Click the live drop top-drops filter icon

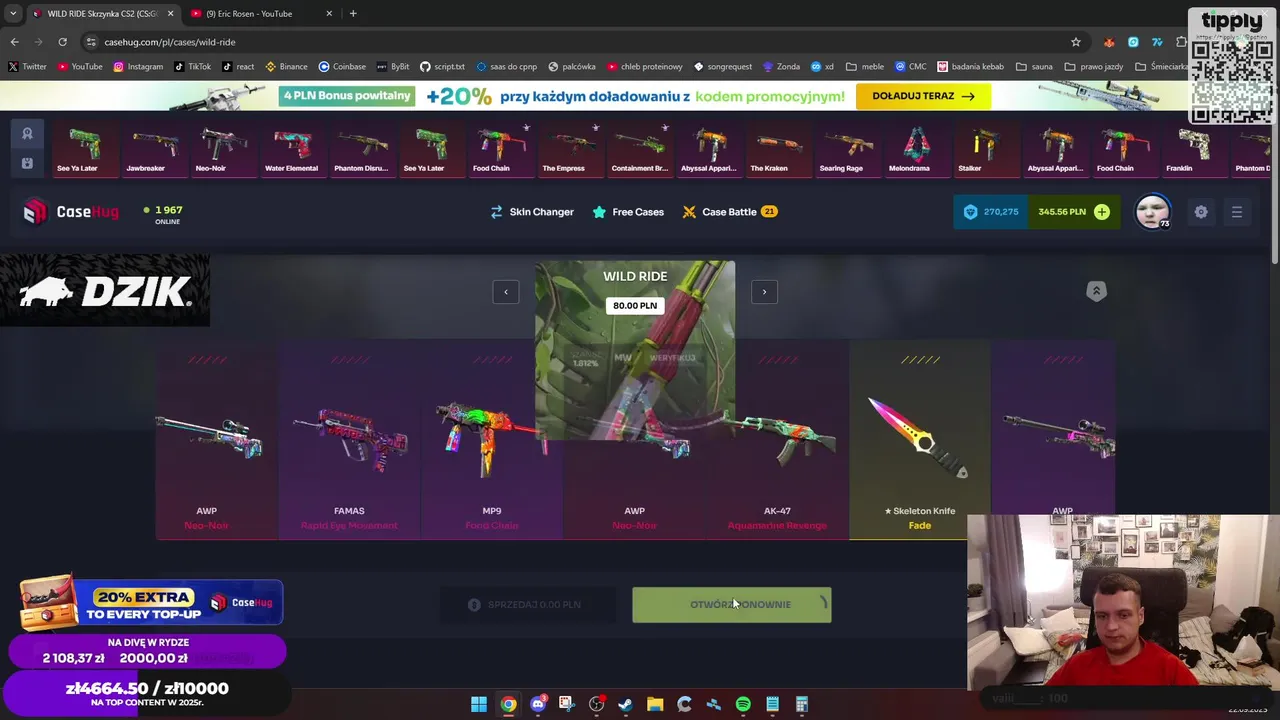27,133
